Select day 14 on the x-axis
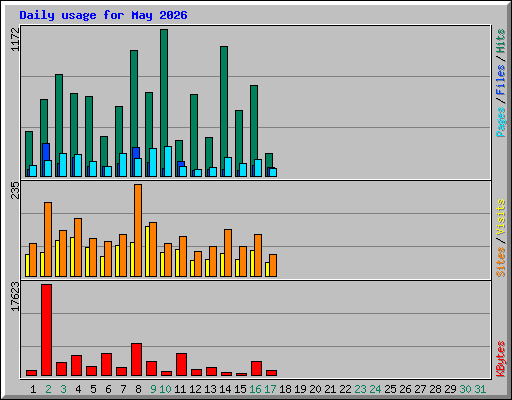The height and width of the screenshot is (400, 512). (225, 389)
